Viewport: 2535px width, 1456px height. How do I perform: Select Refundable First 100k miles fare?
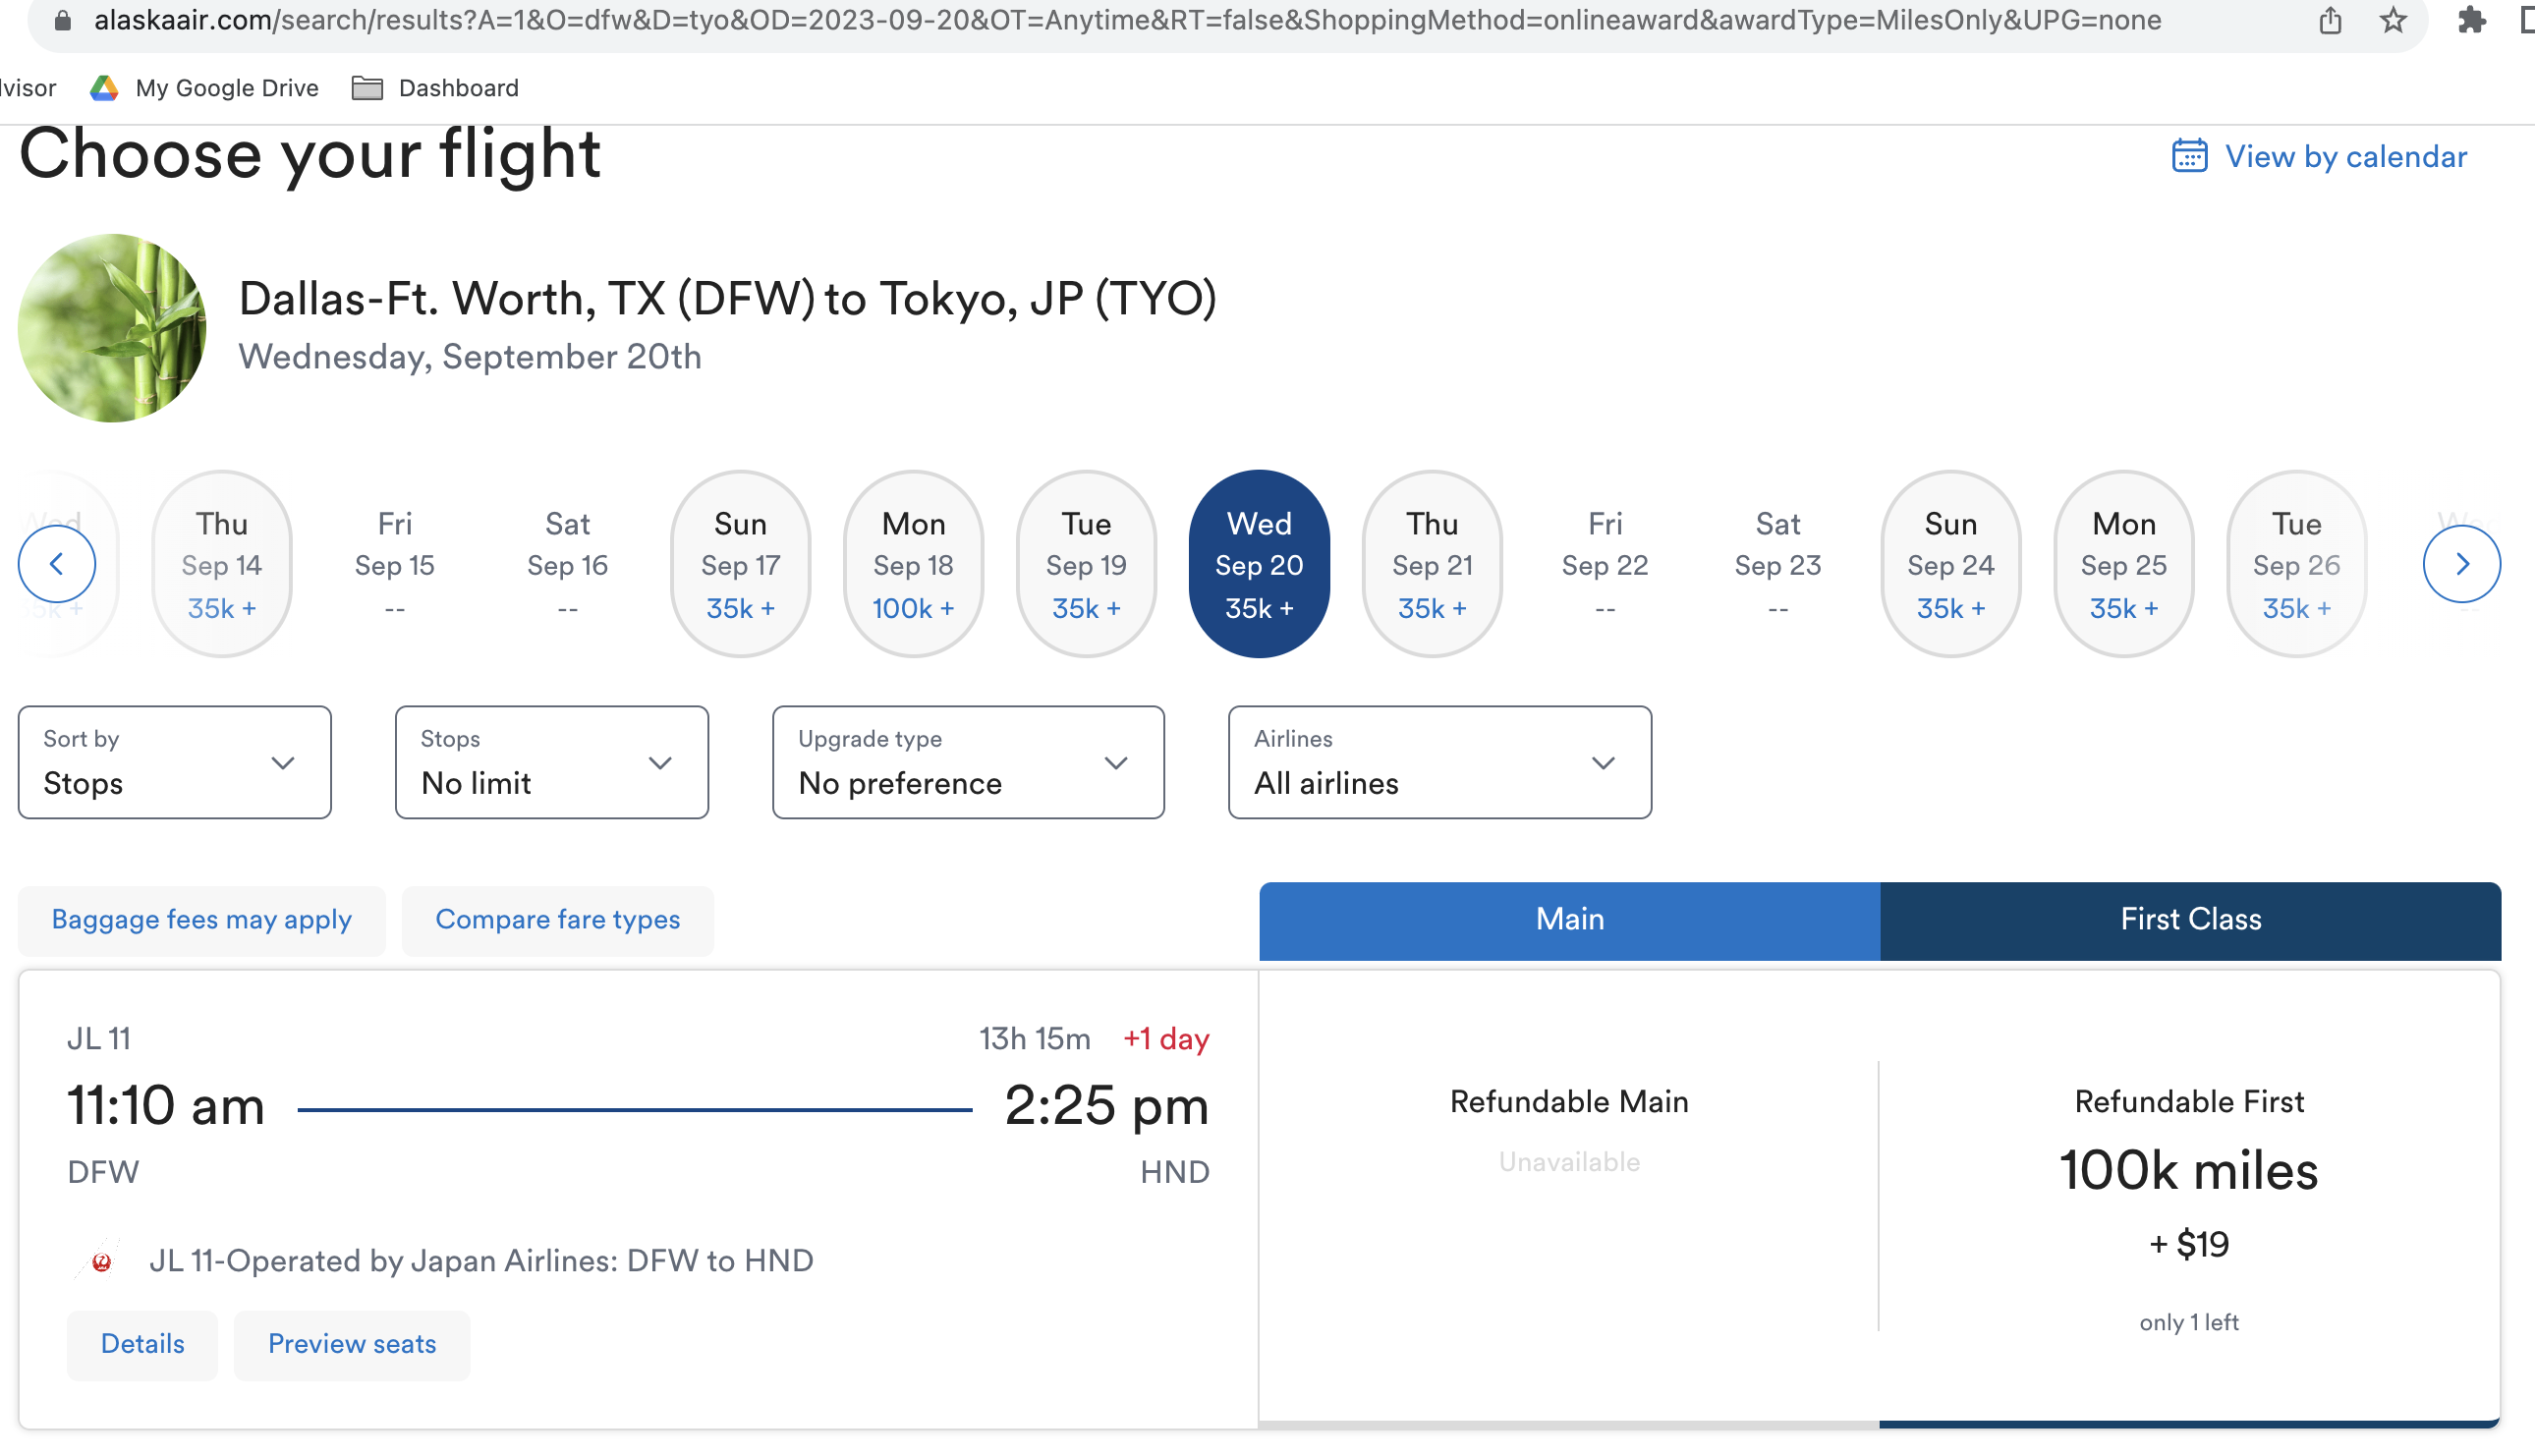[x=2189, y=1200]
